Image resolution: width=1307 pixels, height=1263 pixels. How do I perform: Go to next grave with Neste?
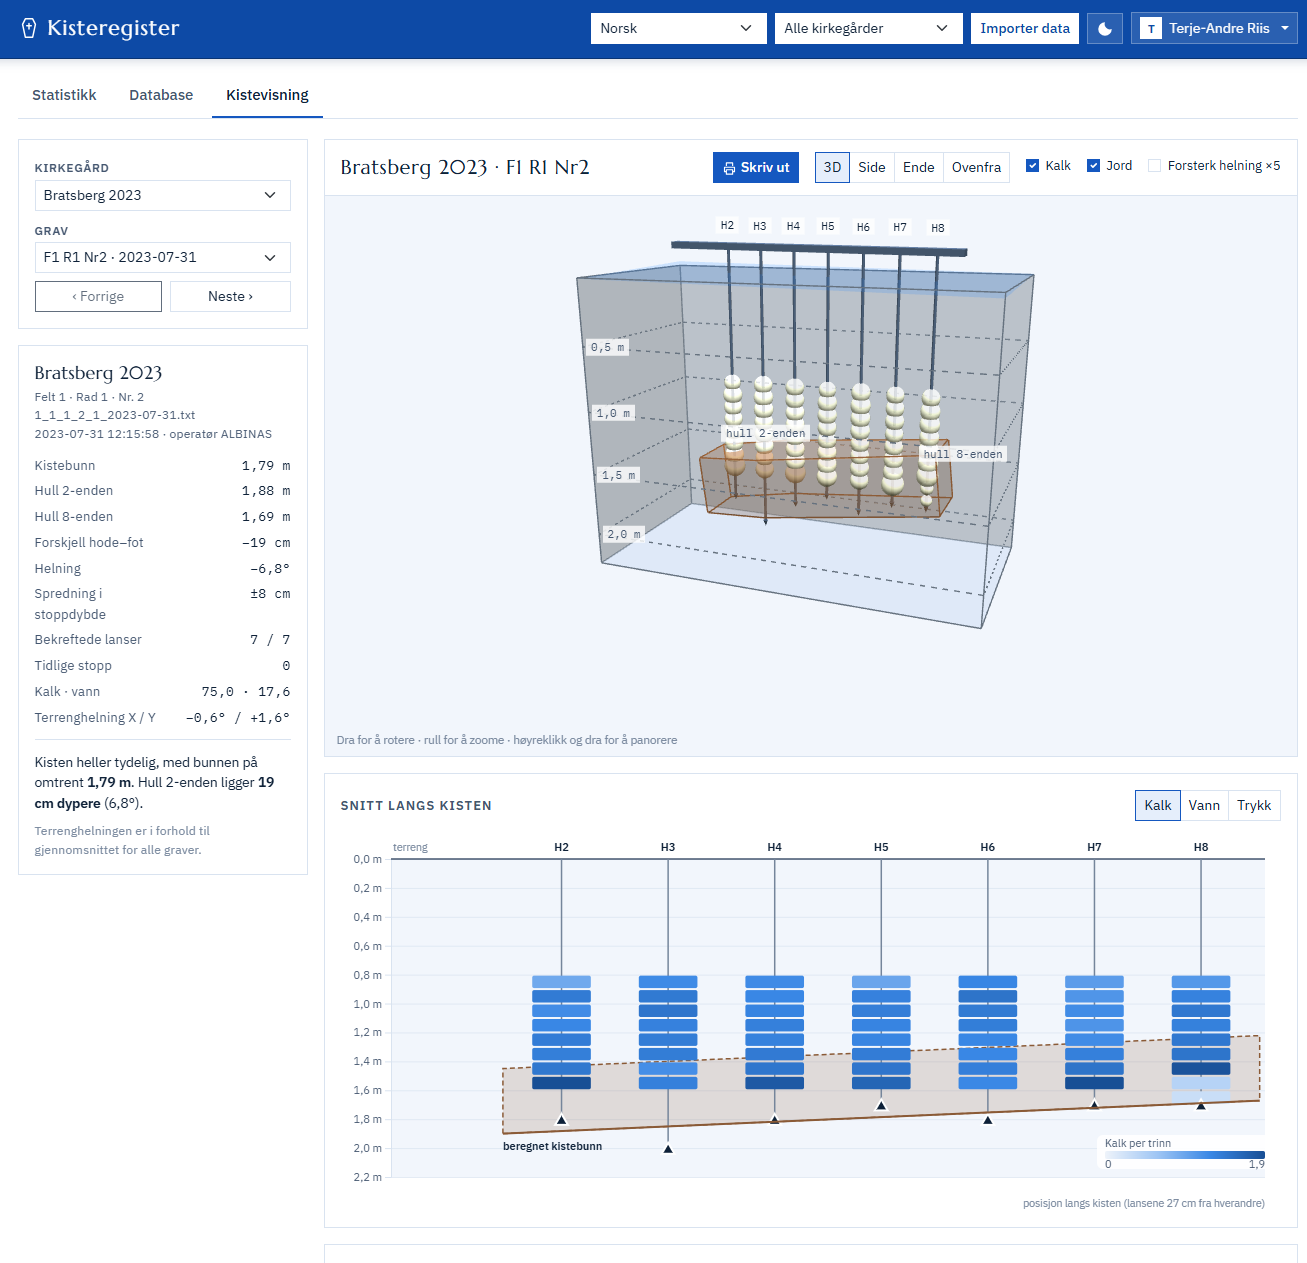(230, 296)
